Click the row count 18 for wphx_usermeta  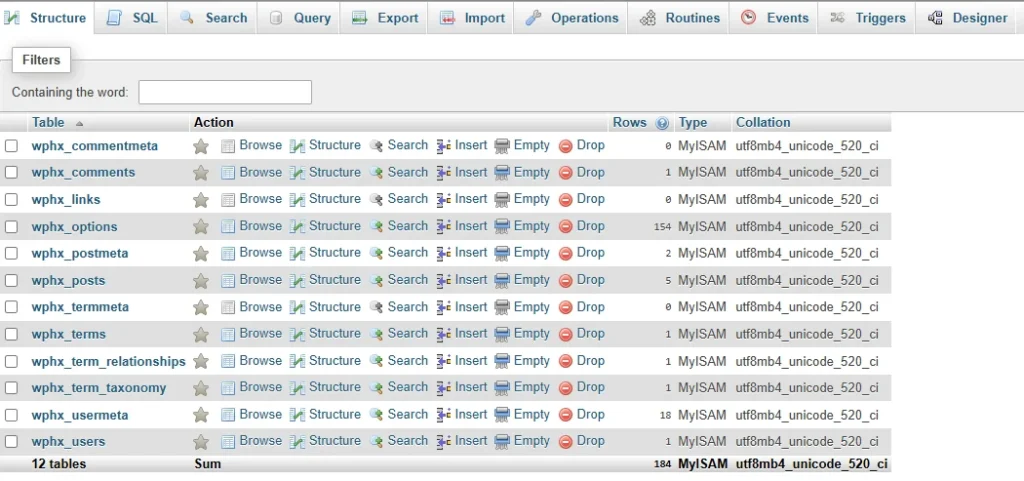point(665,415)
